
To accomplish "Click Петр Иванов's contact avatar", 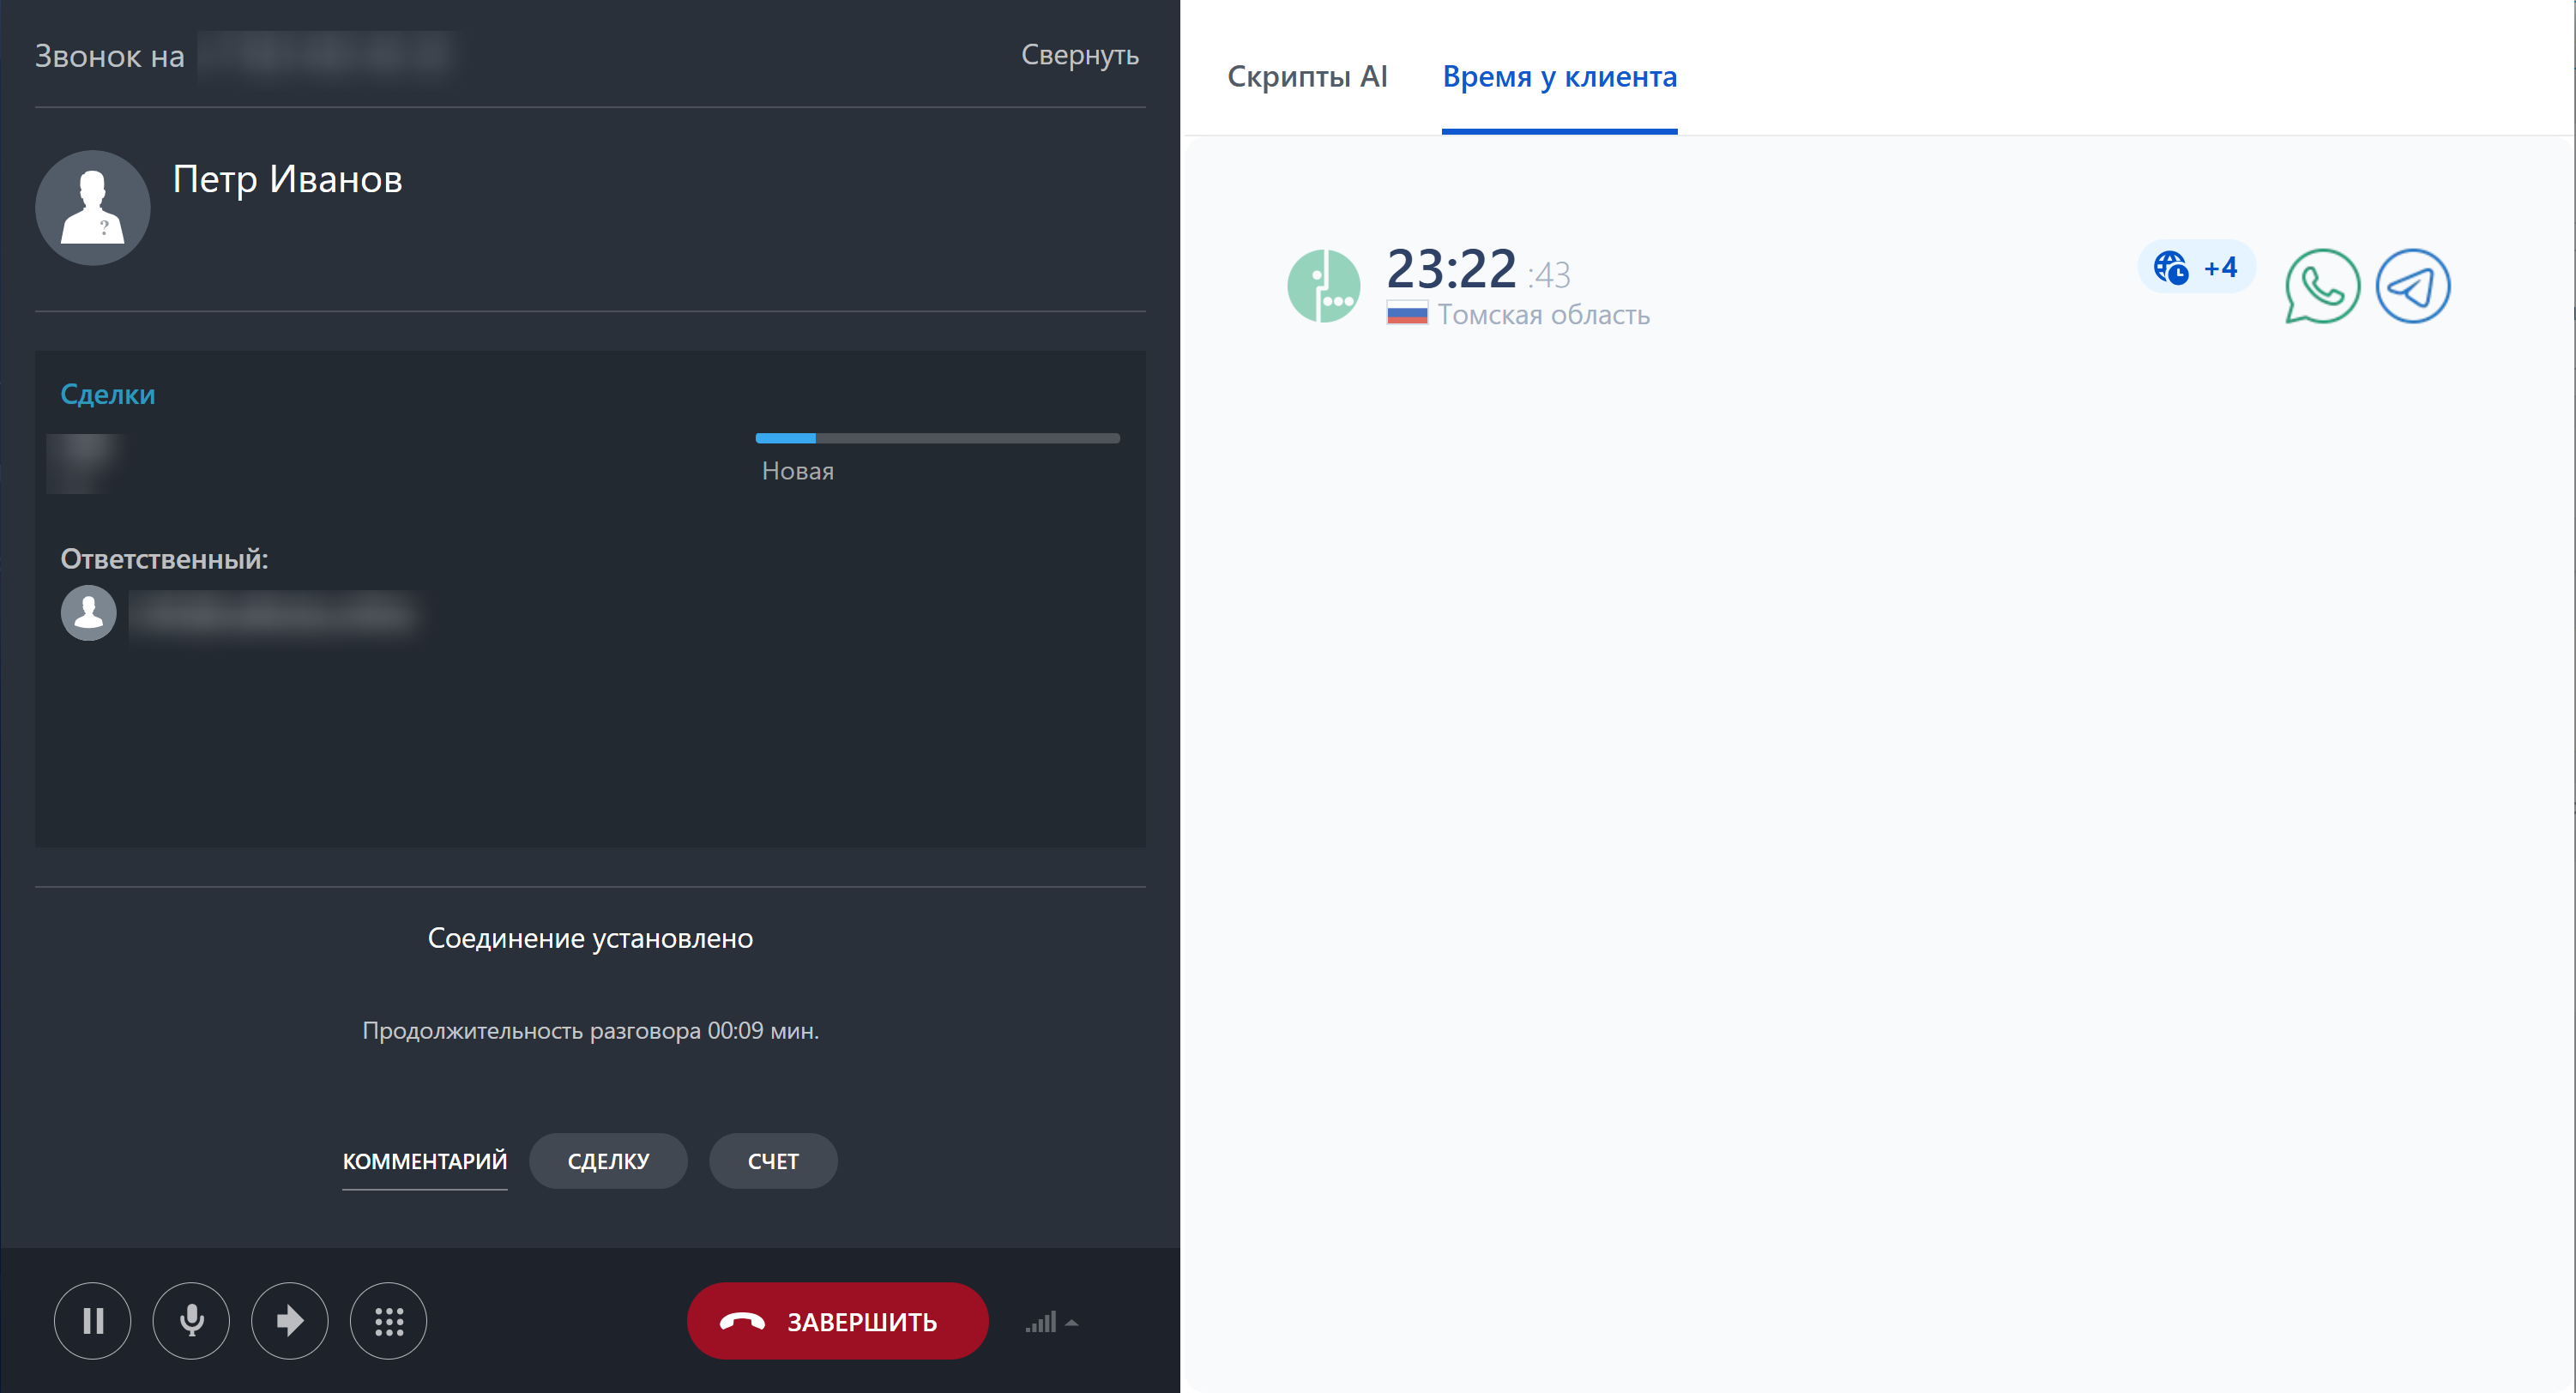I will coord(93,208).
